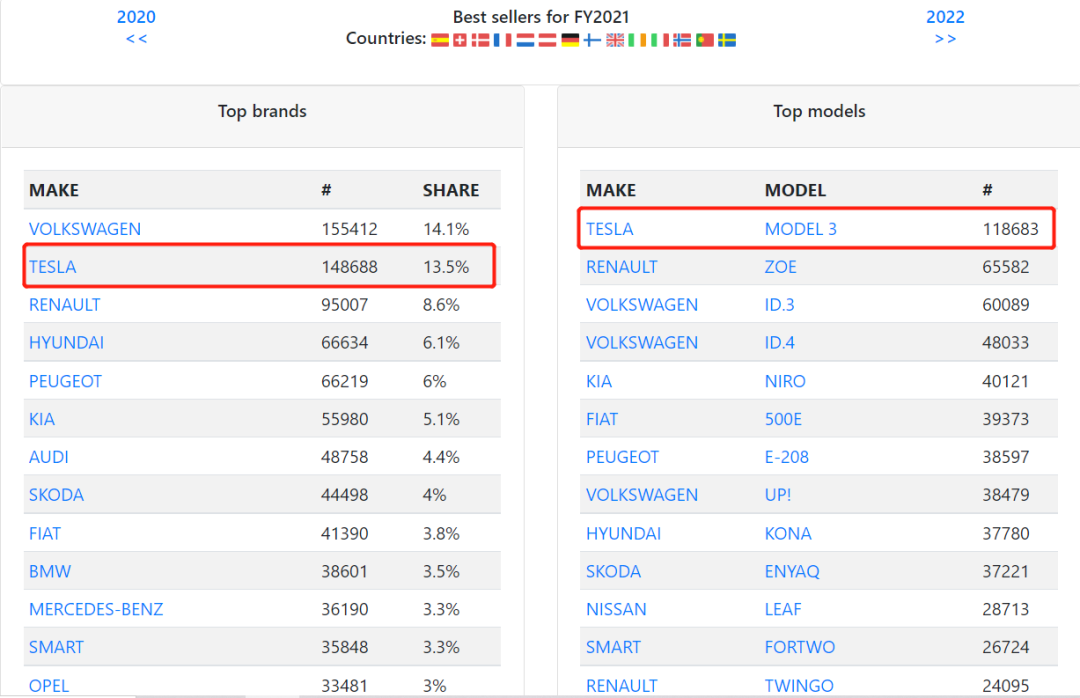
Task: Open SKODA in the Top brands table
Action: click(56, 495)
